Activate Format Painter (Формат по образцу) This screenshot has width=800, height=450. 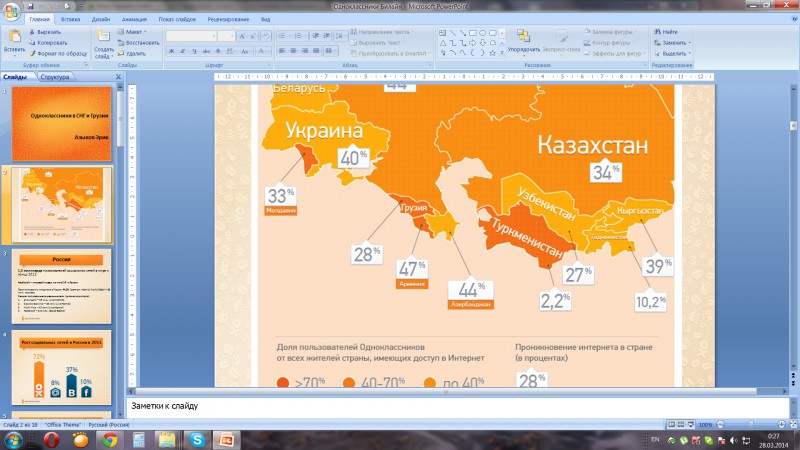(58, 53)
